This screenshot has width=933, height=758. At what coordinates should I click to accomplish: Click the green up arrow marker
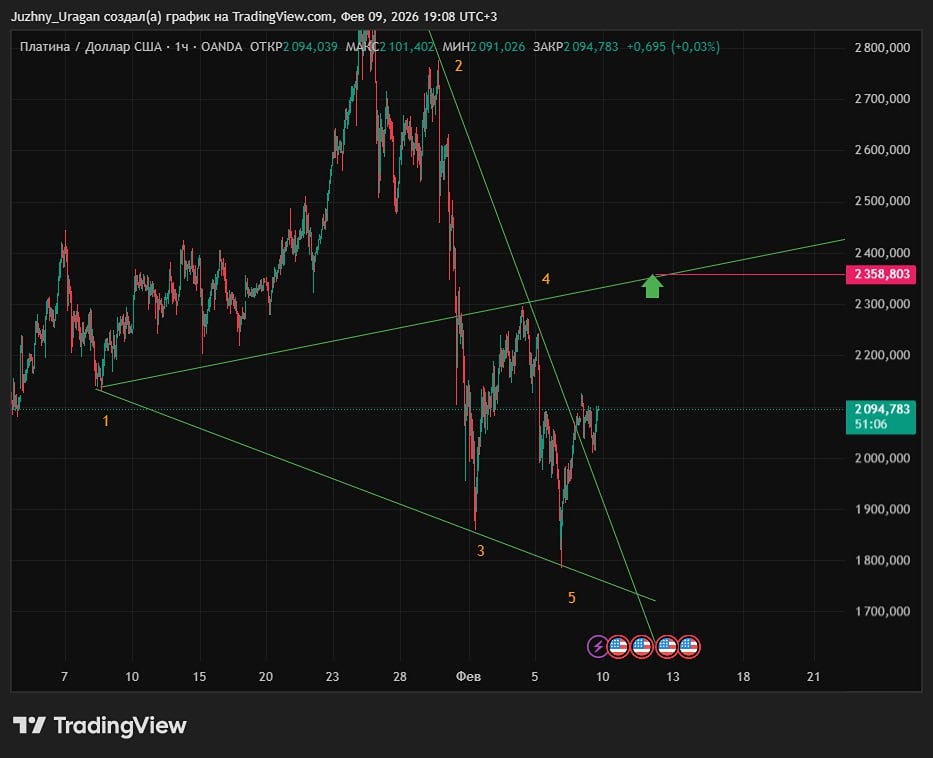pos(653,286)
